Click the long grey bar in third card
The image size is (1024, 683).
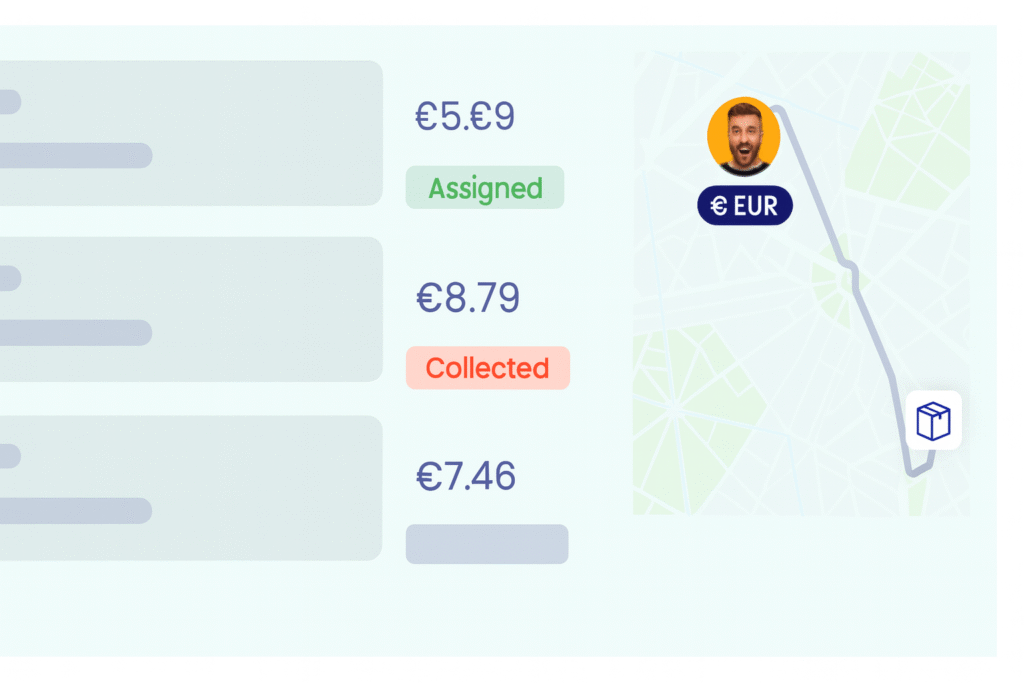point(76,511)
